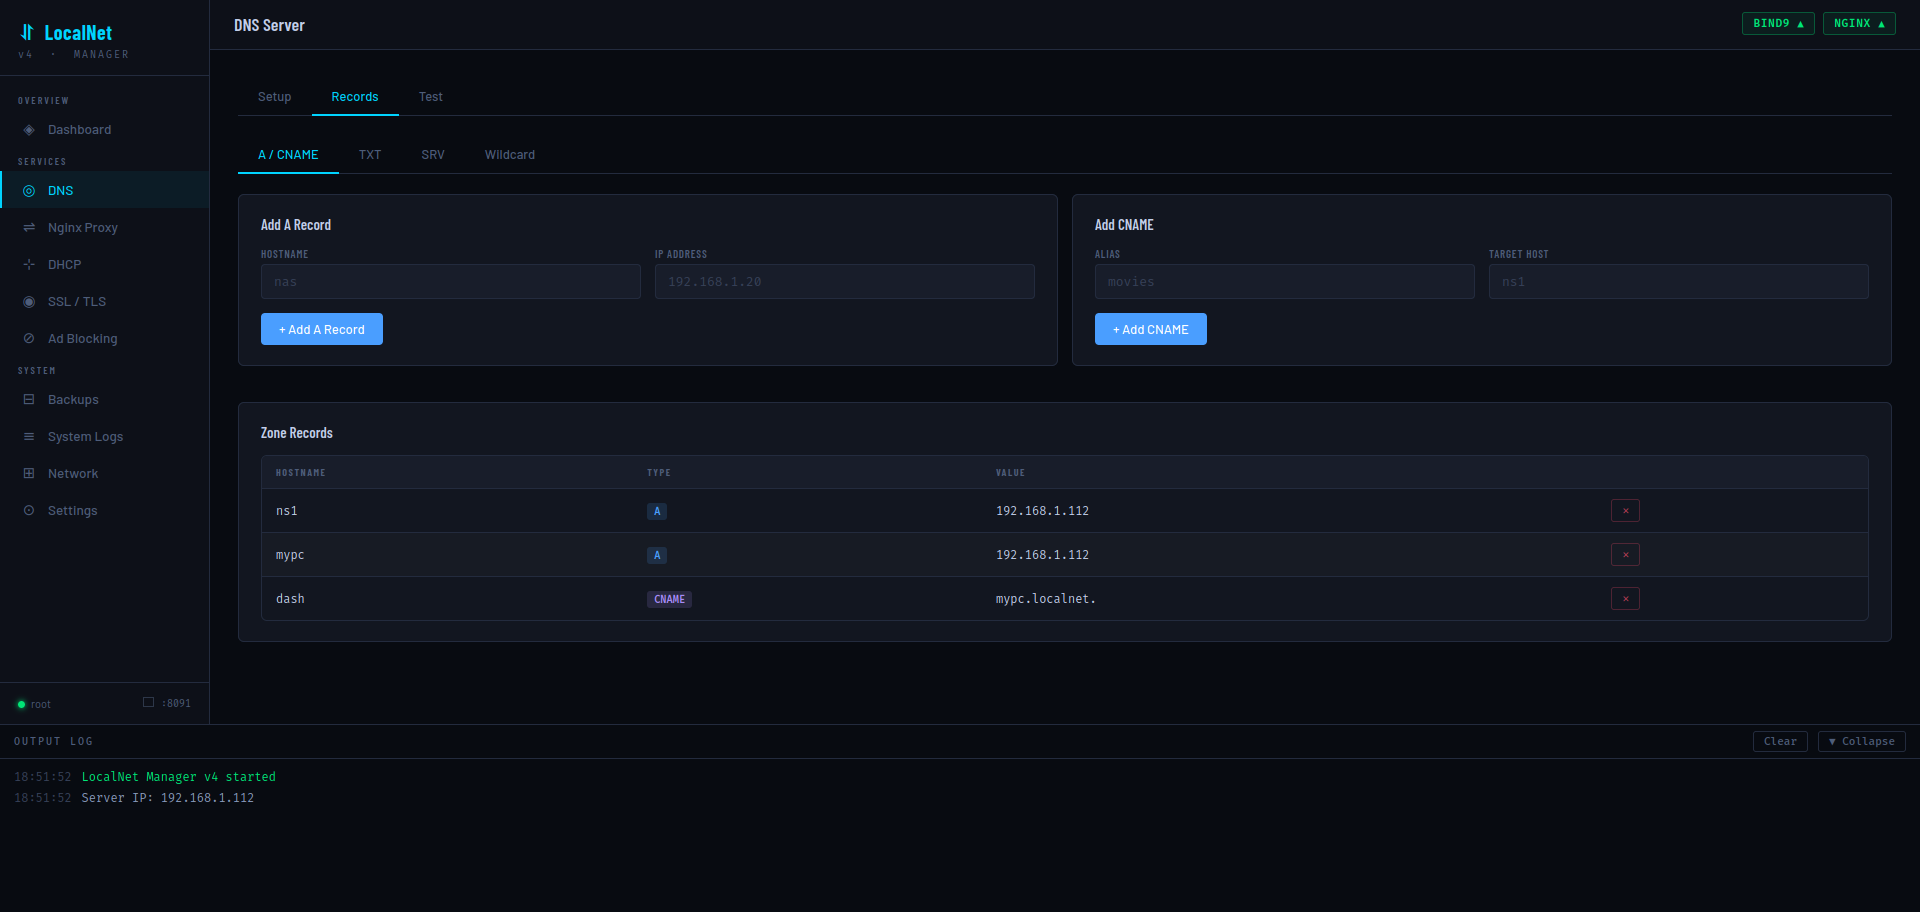Switch to the Test tab

pyautogui.click(x=431, y=97)
